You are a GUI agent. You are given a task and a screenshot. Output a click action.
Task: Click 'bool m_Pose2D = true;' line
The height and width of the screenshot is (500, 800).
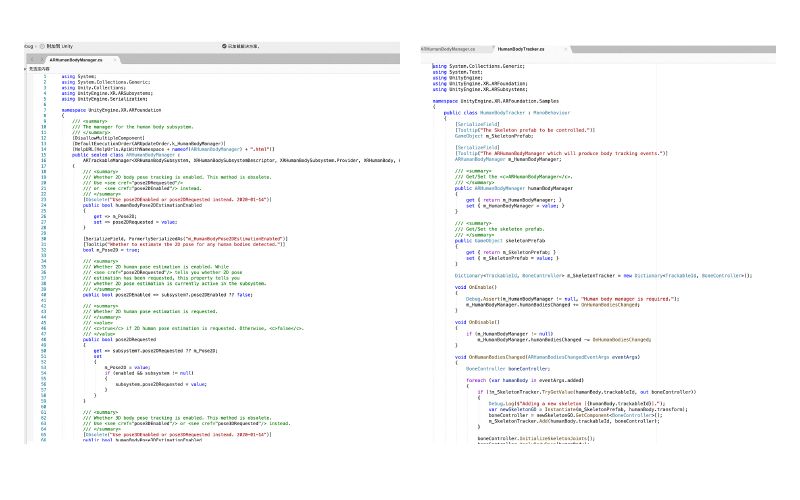click(x=111, y=250)
